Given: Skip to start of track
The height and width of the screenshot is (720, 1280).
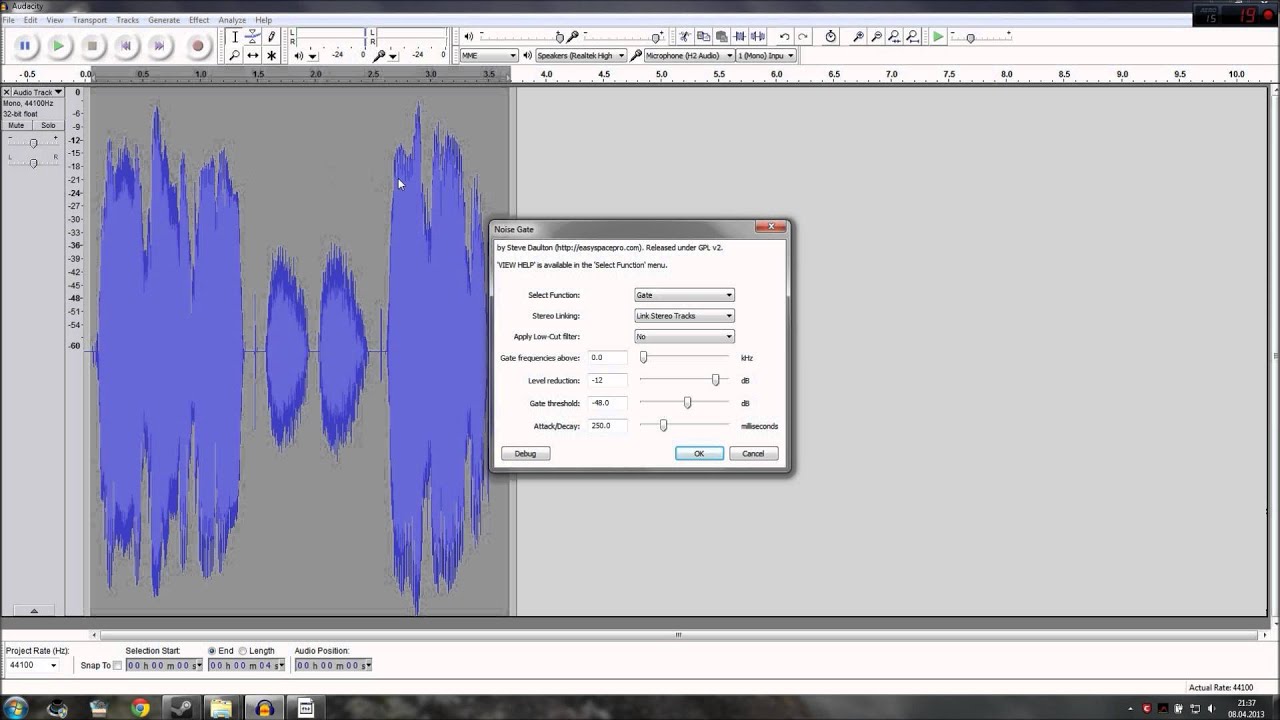Looking at the screenshot, I should pos(126,45).
